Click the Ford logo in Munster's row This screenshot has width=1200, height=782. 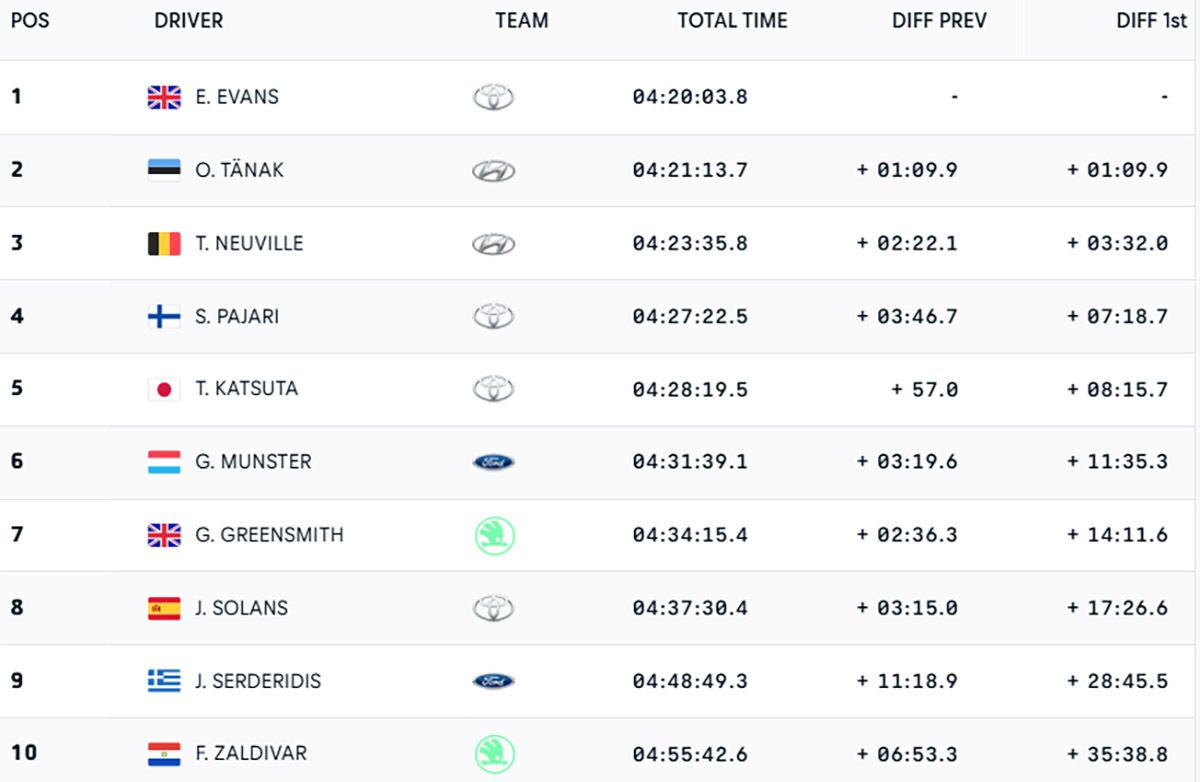[x=493, y=462]
